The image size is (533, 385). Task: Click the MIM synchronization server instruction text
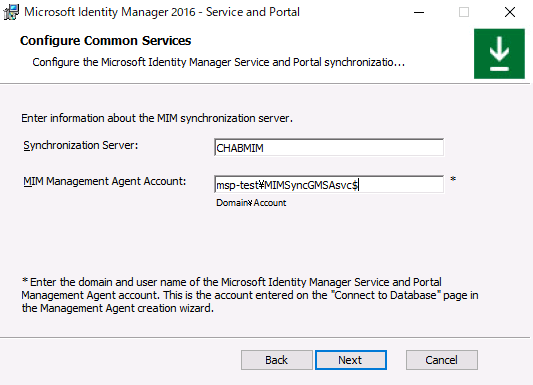click(x=157, y=118)
